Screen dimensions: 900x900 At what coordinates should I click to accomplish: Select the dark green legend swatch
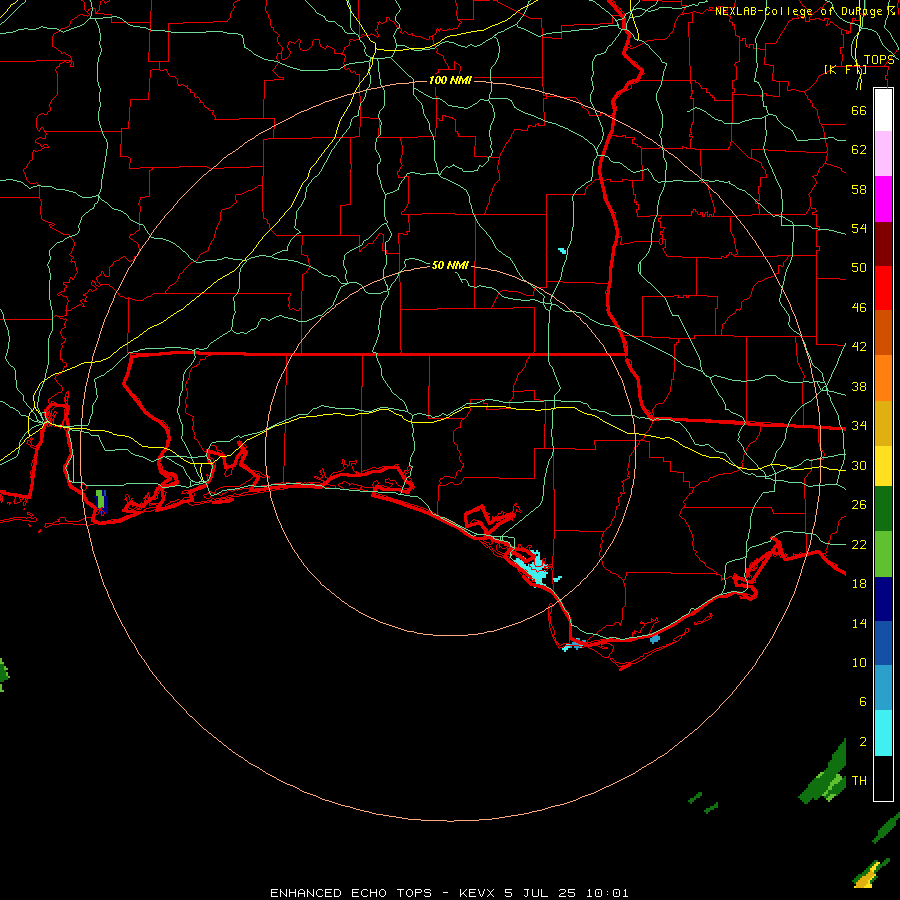(x=883, y=509)
